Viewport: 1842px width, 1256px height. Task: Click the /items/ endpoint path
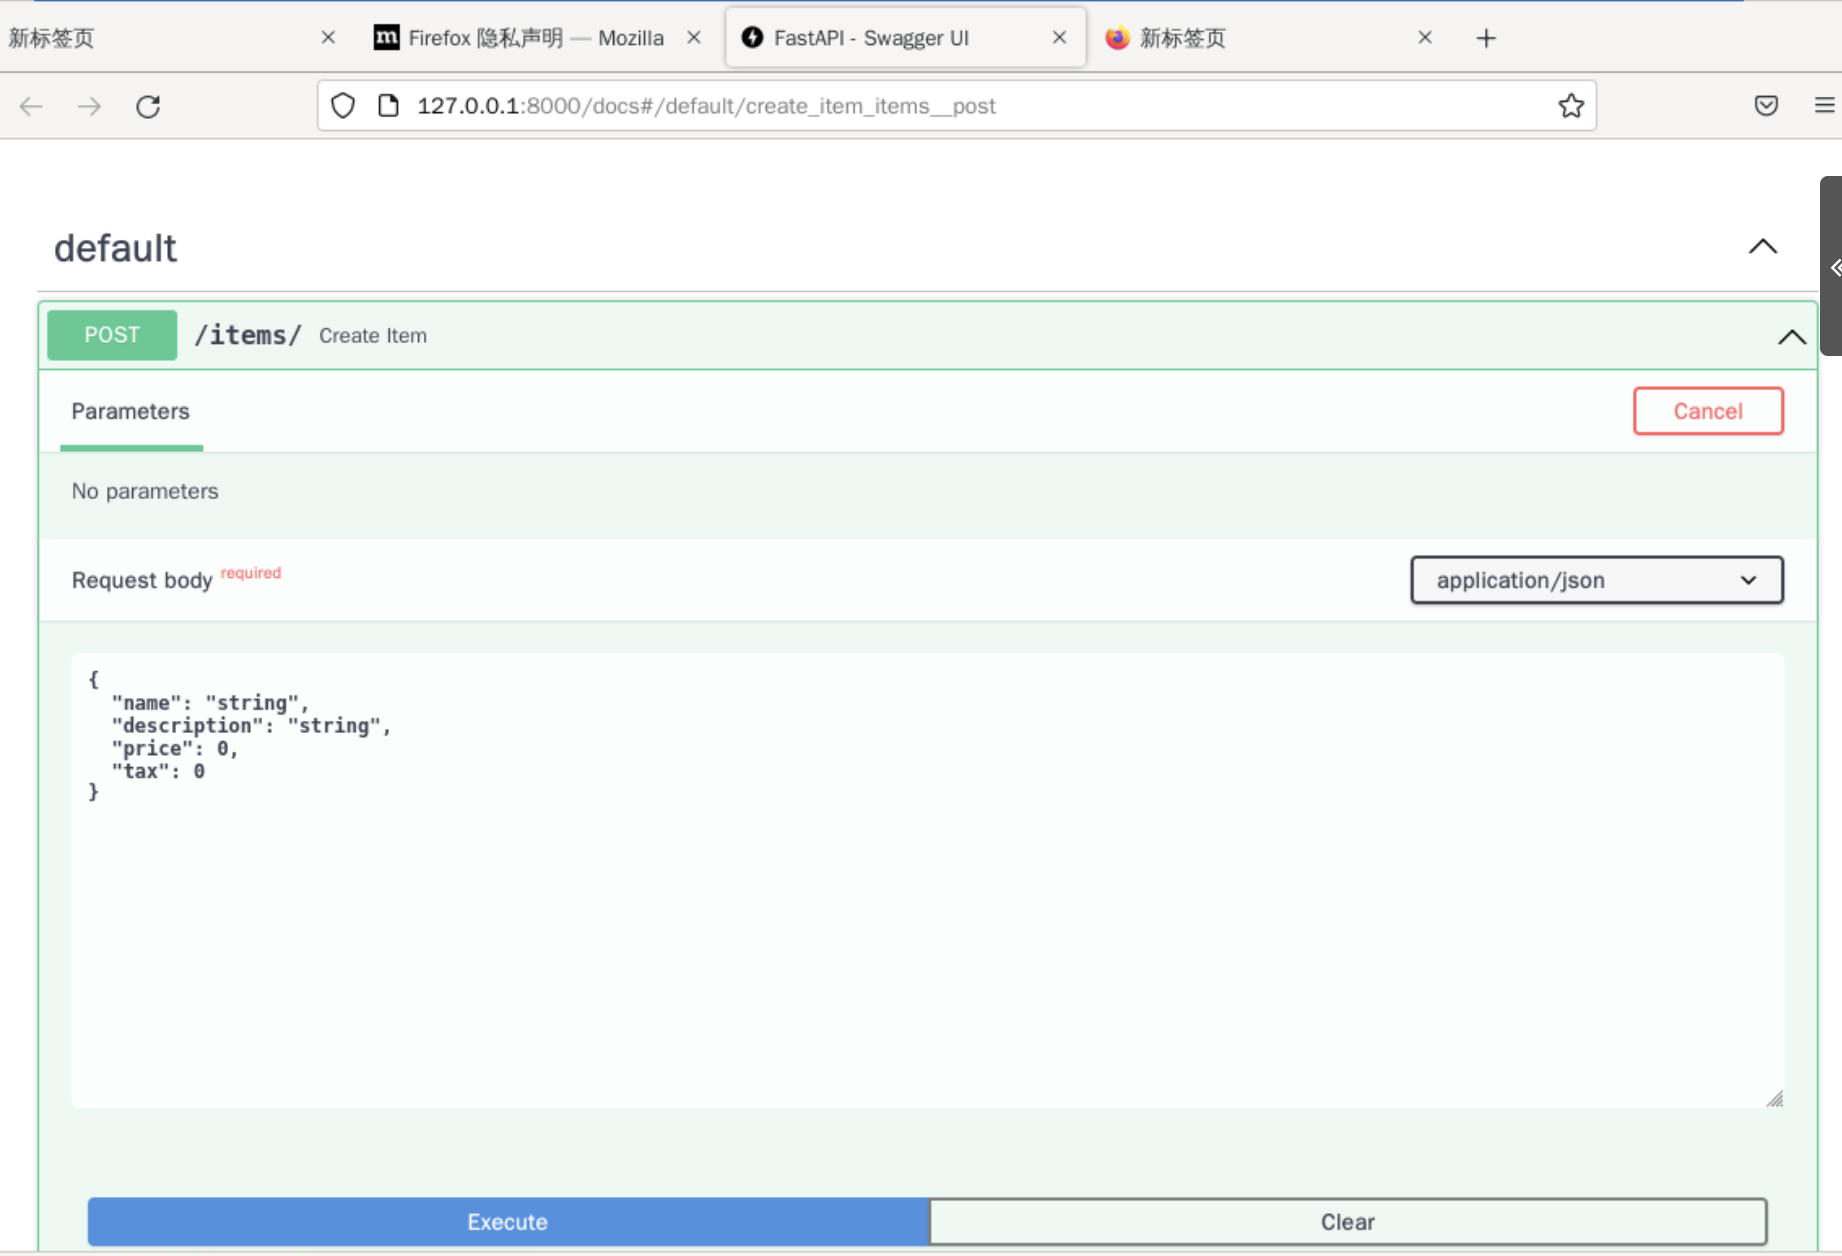coord(248,335)
